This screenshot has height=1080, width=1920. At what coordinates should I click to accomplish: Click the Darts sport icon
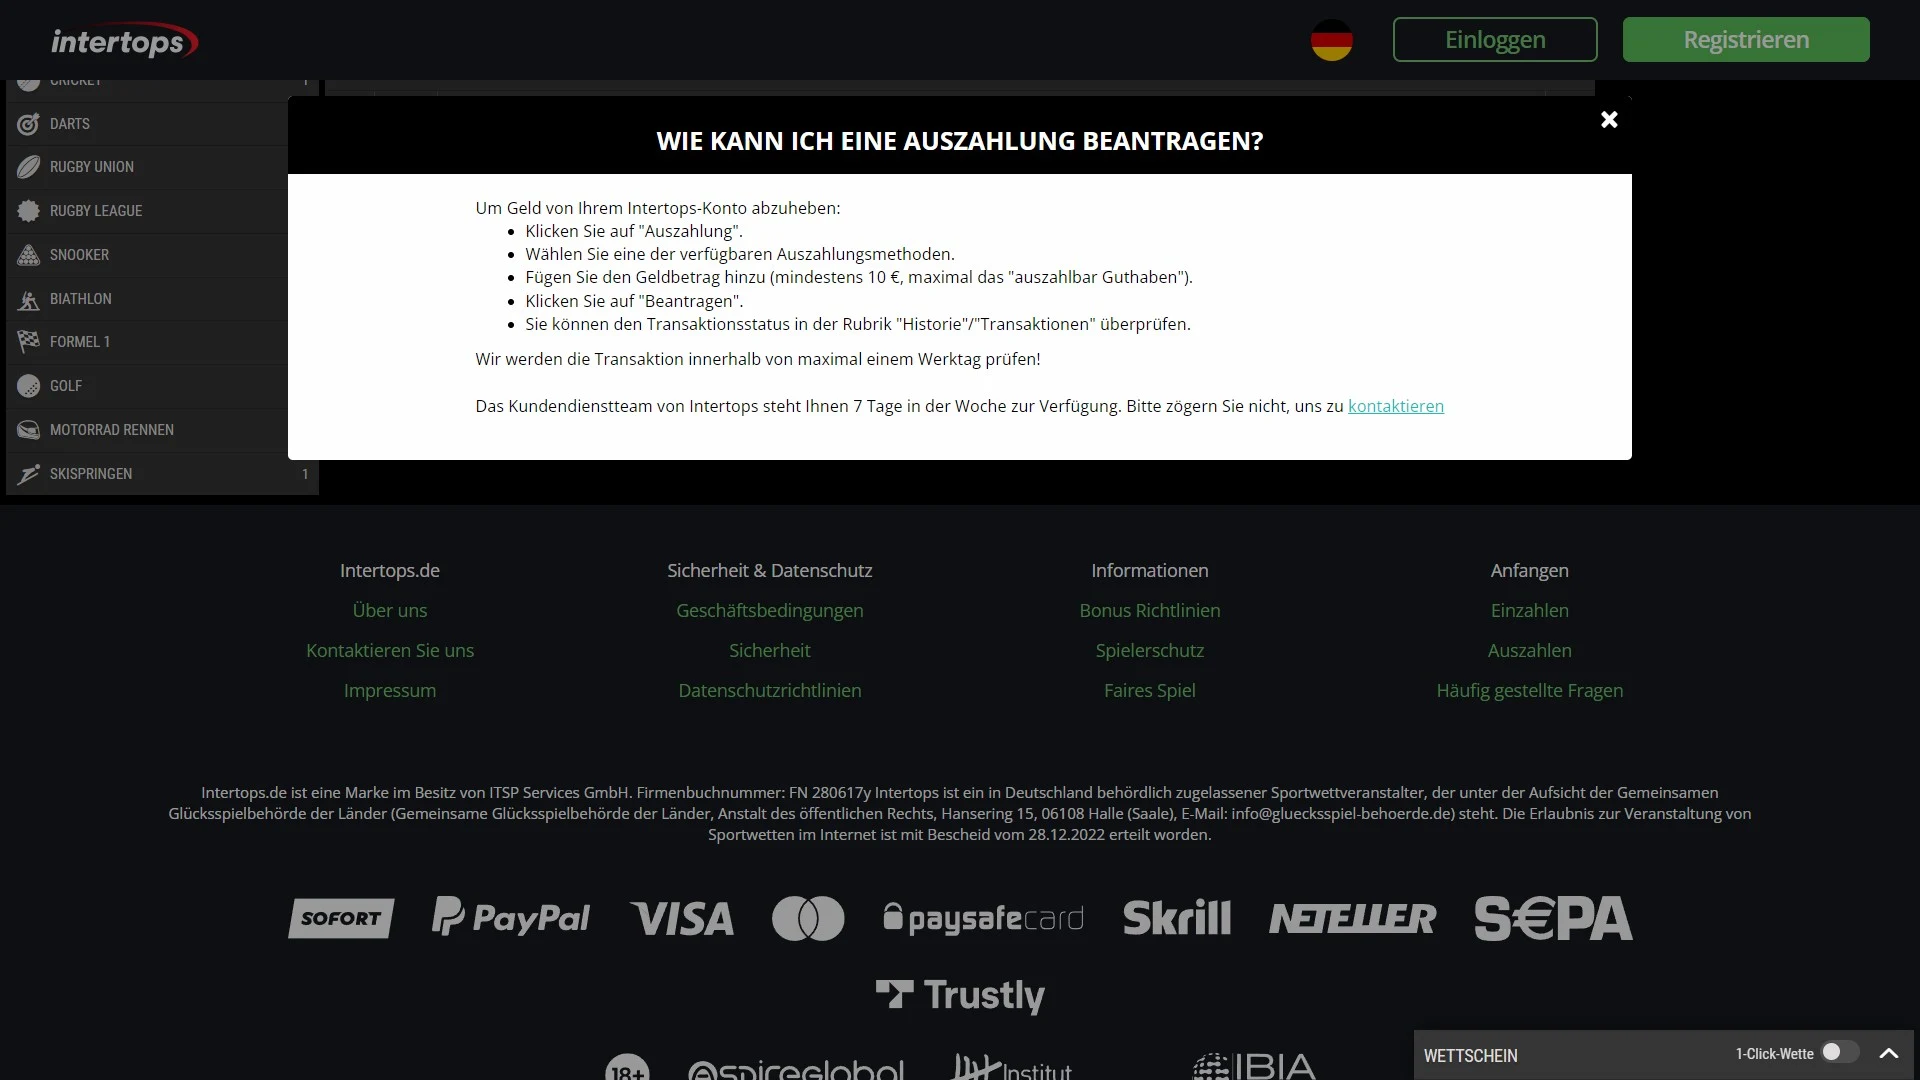tap(29, 124)
